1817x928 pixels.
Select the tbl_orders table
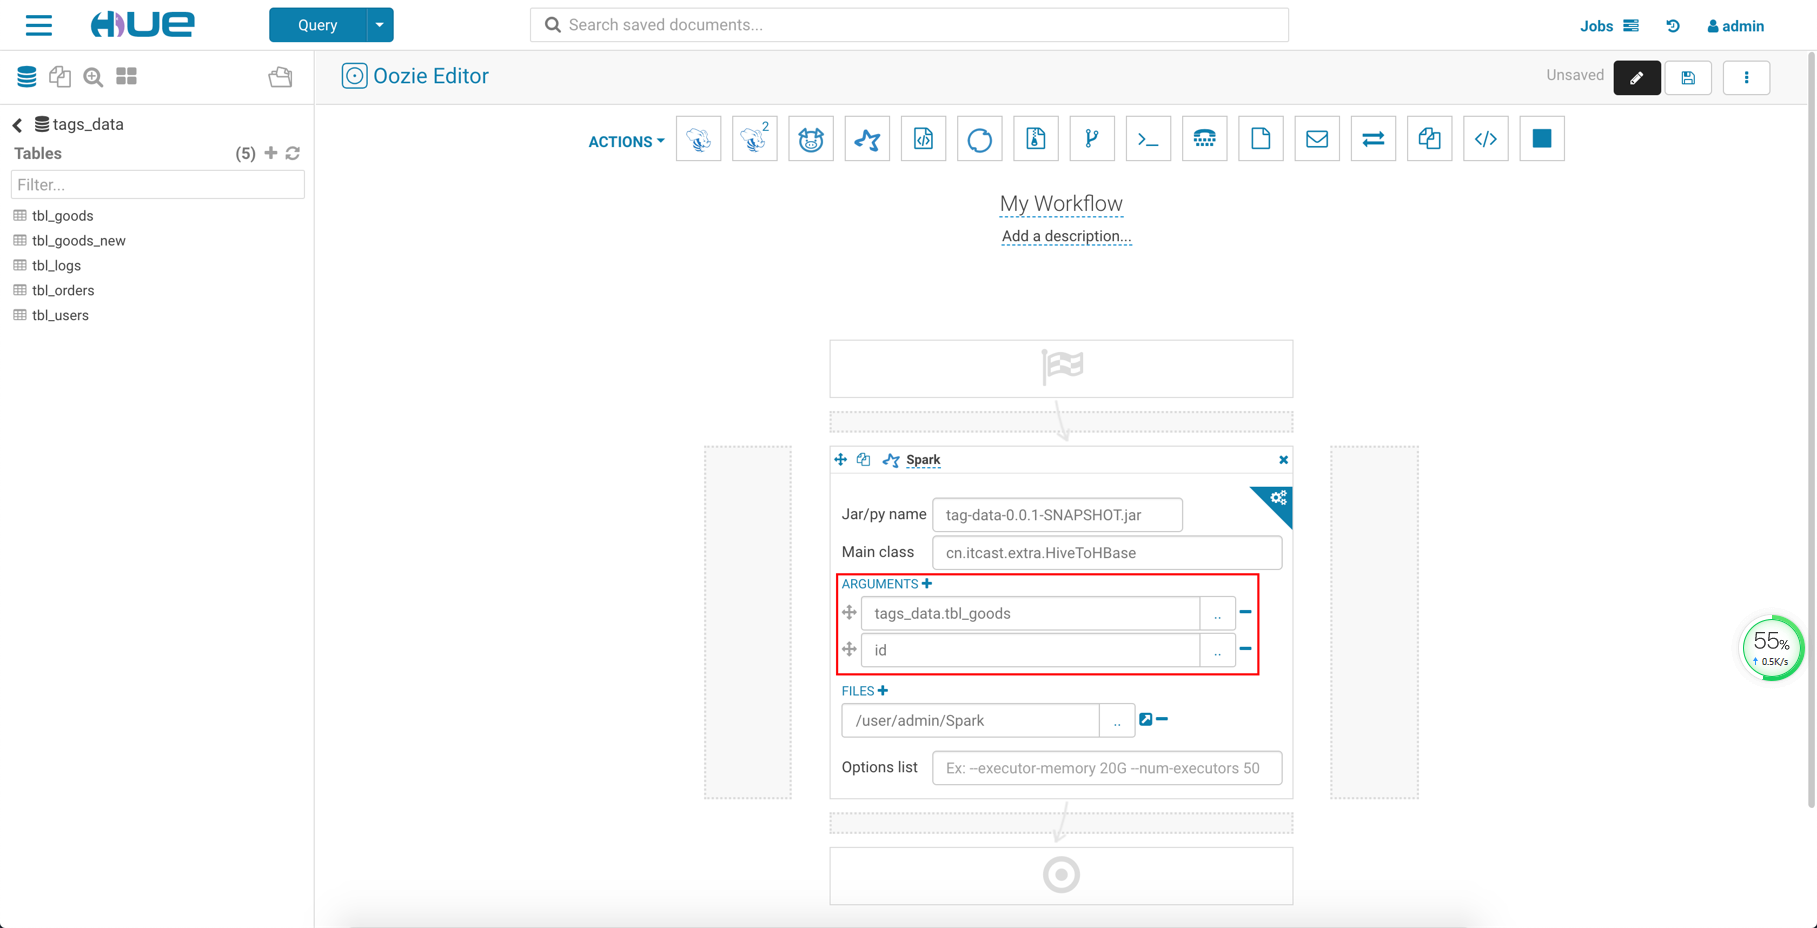click(x=63, y=291)
